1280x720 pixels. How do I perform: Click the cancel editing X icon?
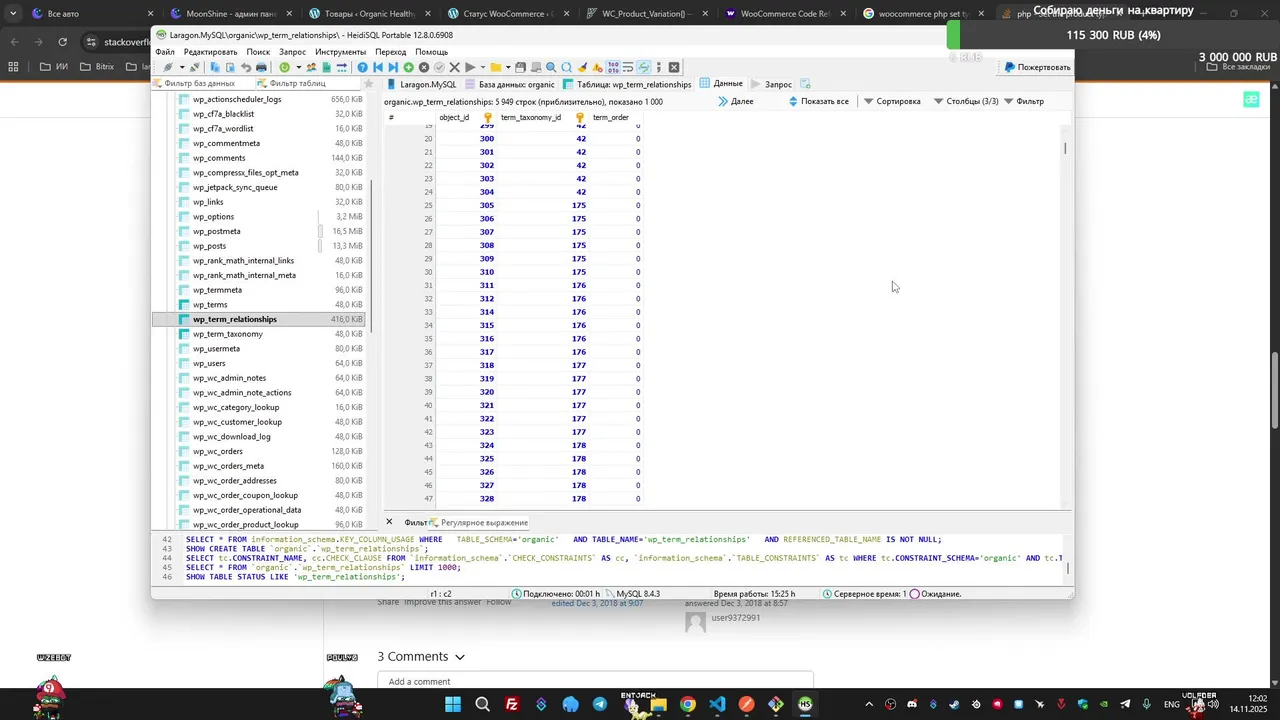[x=455, y=67]
